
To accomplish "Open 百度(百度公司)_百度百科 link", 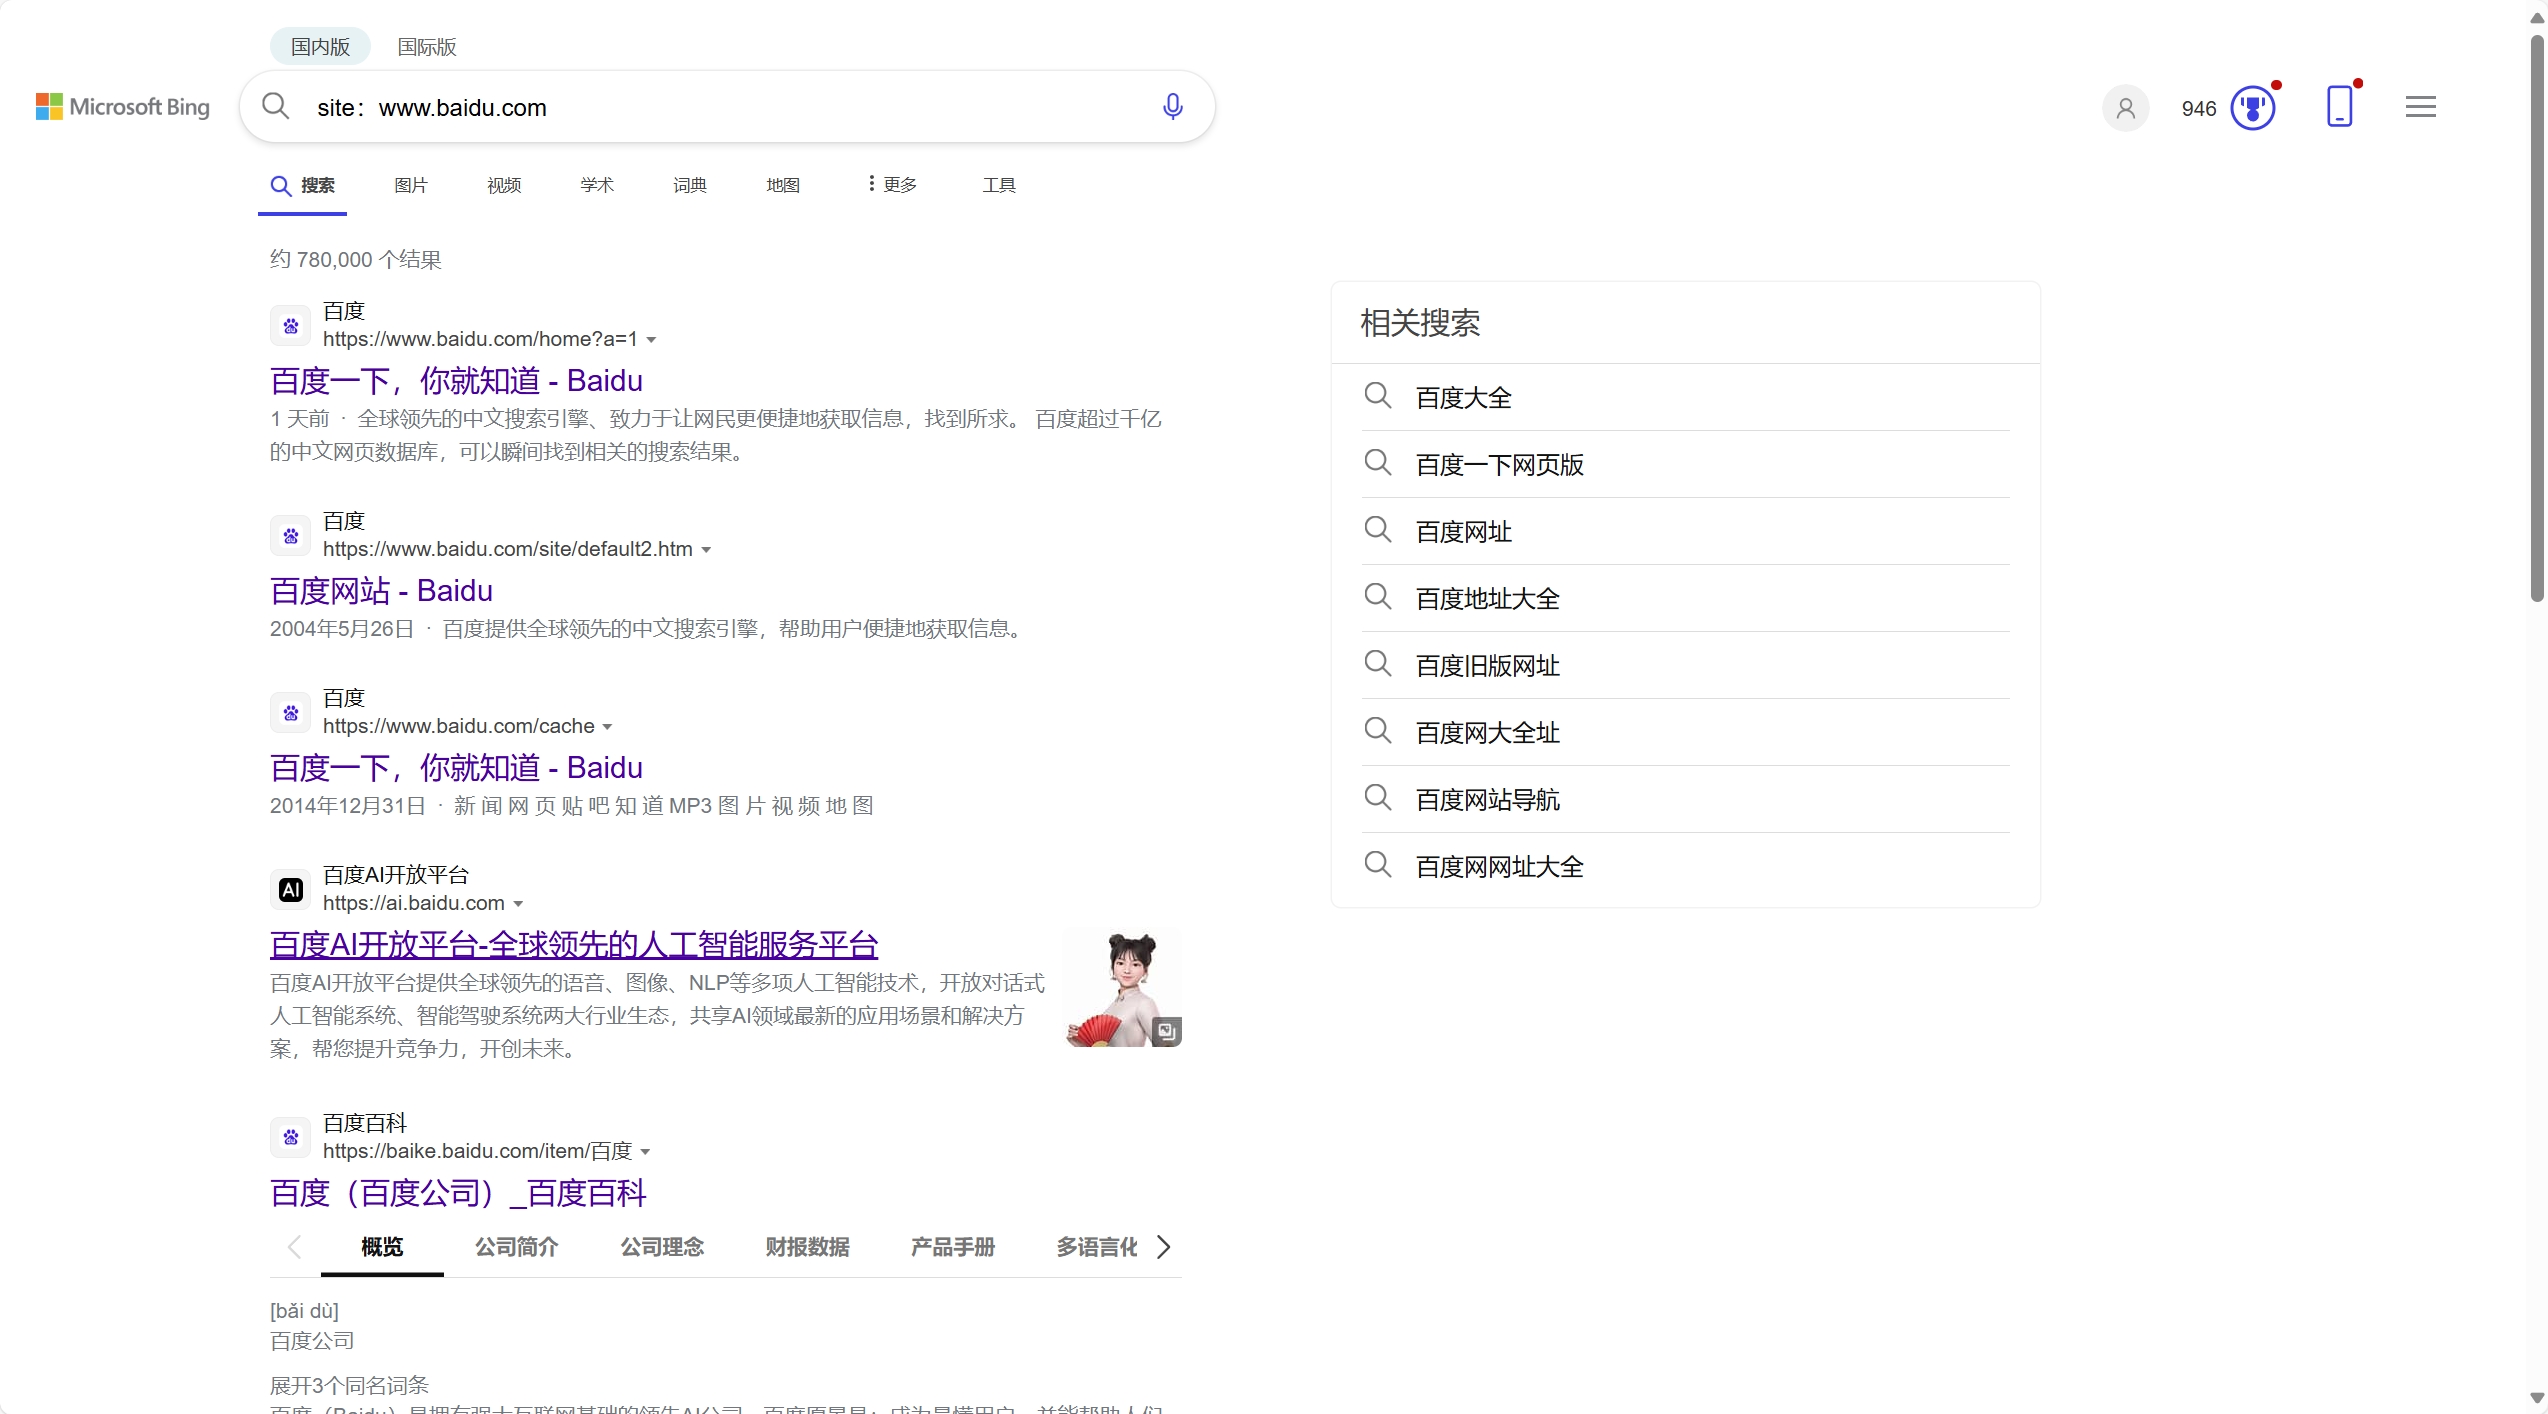I will click(x=458, y=1193).
